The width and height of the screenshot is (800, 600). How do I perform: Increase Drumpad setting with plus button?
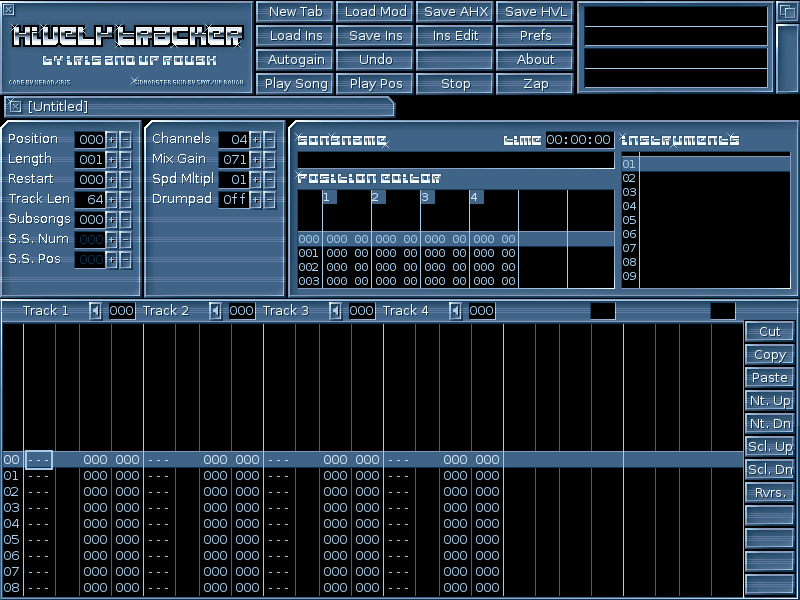tap(256, 199)
